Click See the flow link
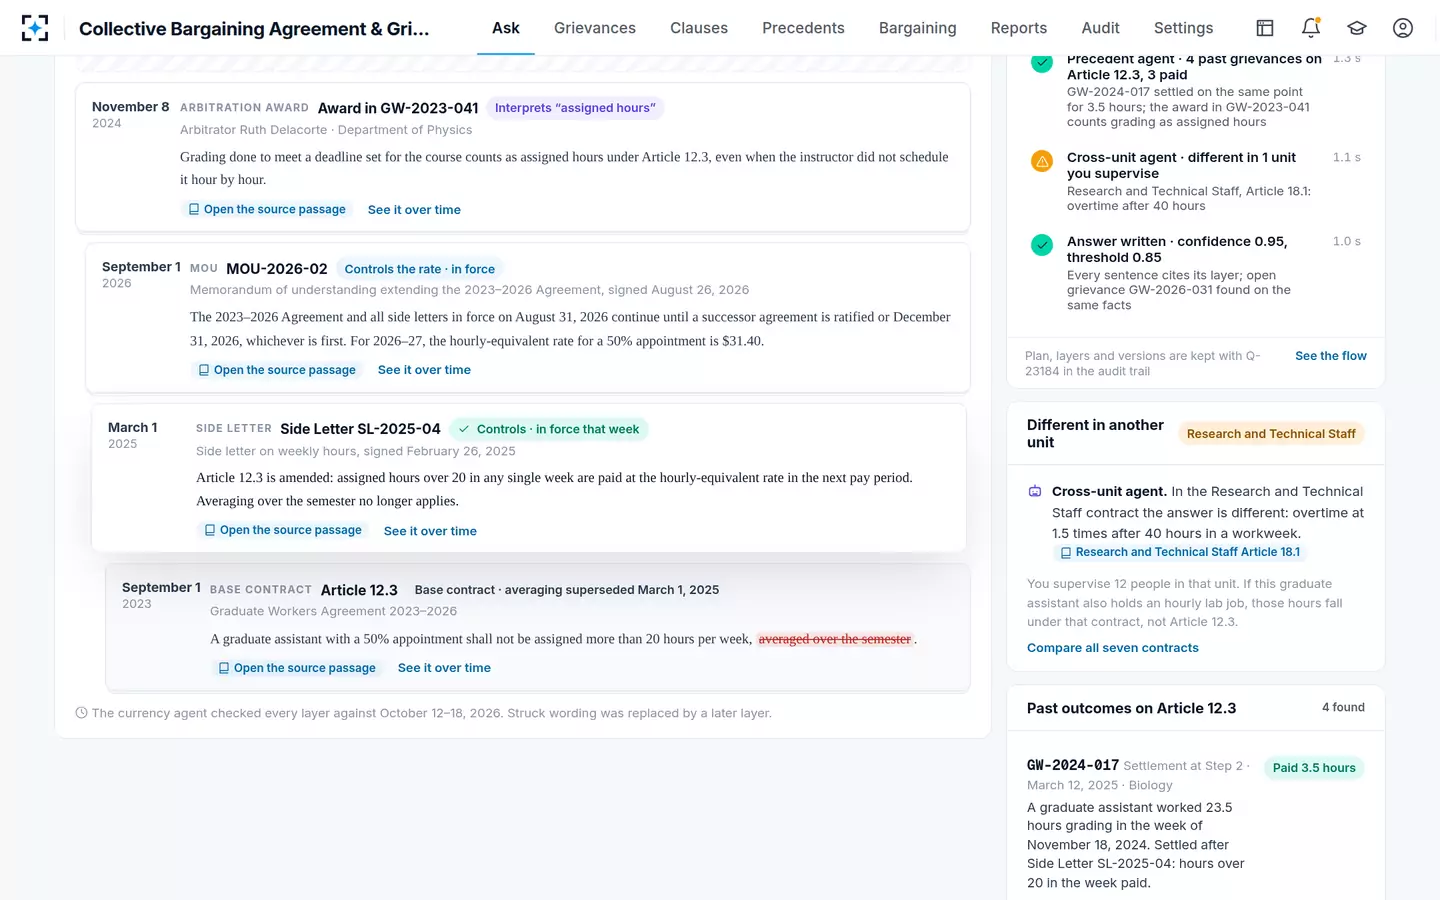Image resolution: width=1440 pixels, height=900 pixels. tap(1331, 356)
